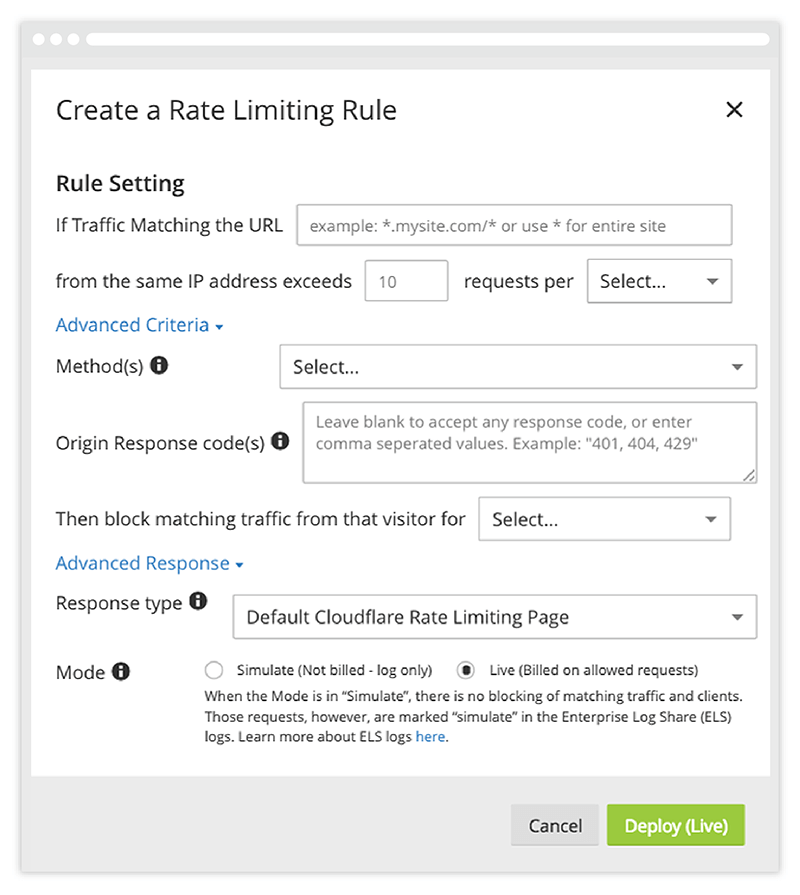The height and width of the screenshot is (895, 800).
Task: Select the Simulate (Not billed) radio option
Action: 213,670
